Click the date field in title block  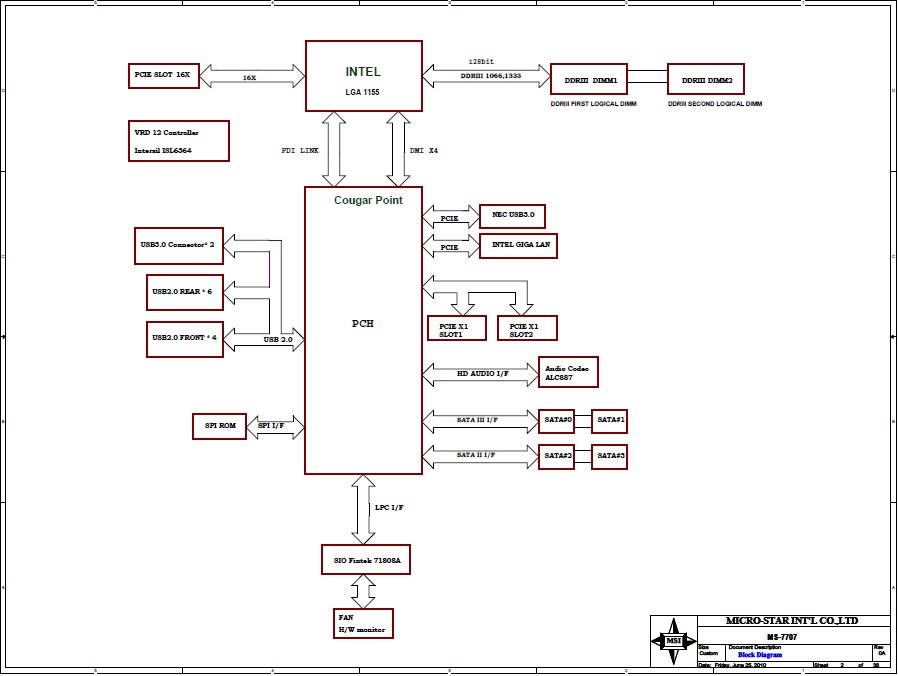pos(732,665)
